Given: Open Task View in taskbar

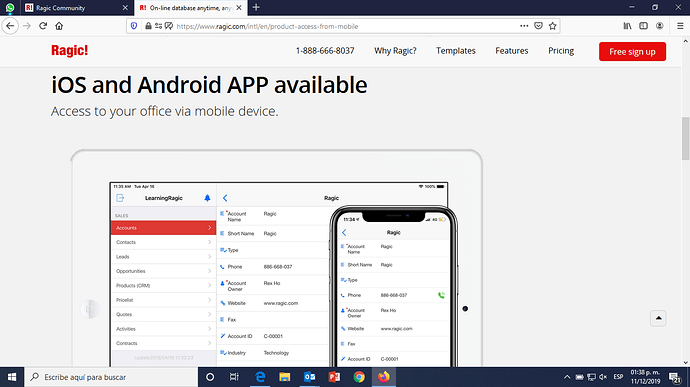Looking at the screenshot, I should coord(234,377).
